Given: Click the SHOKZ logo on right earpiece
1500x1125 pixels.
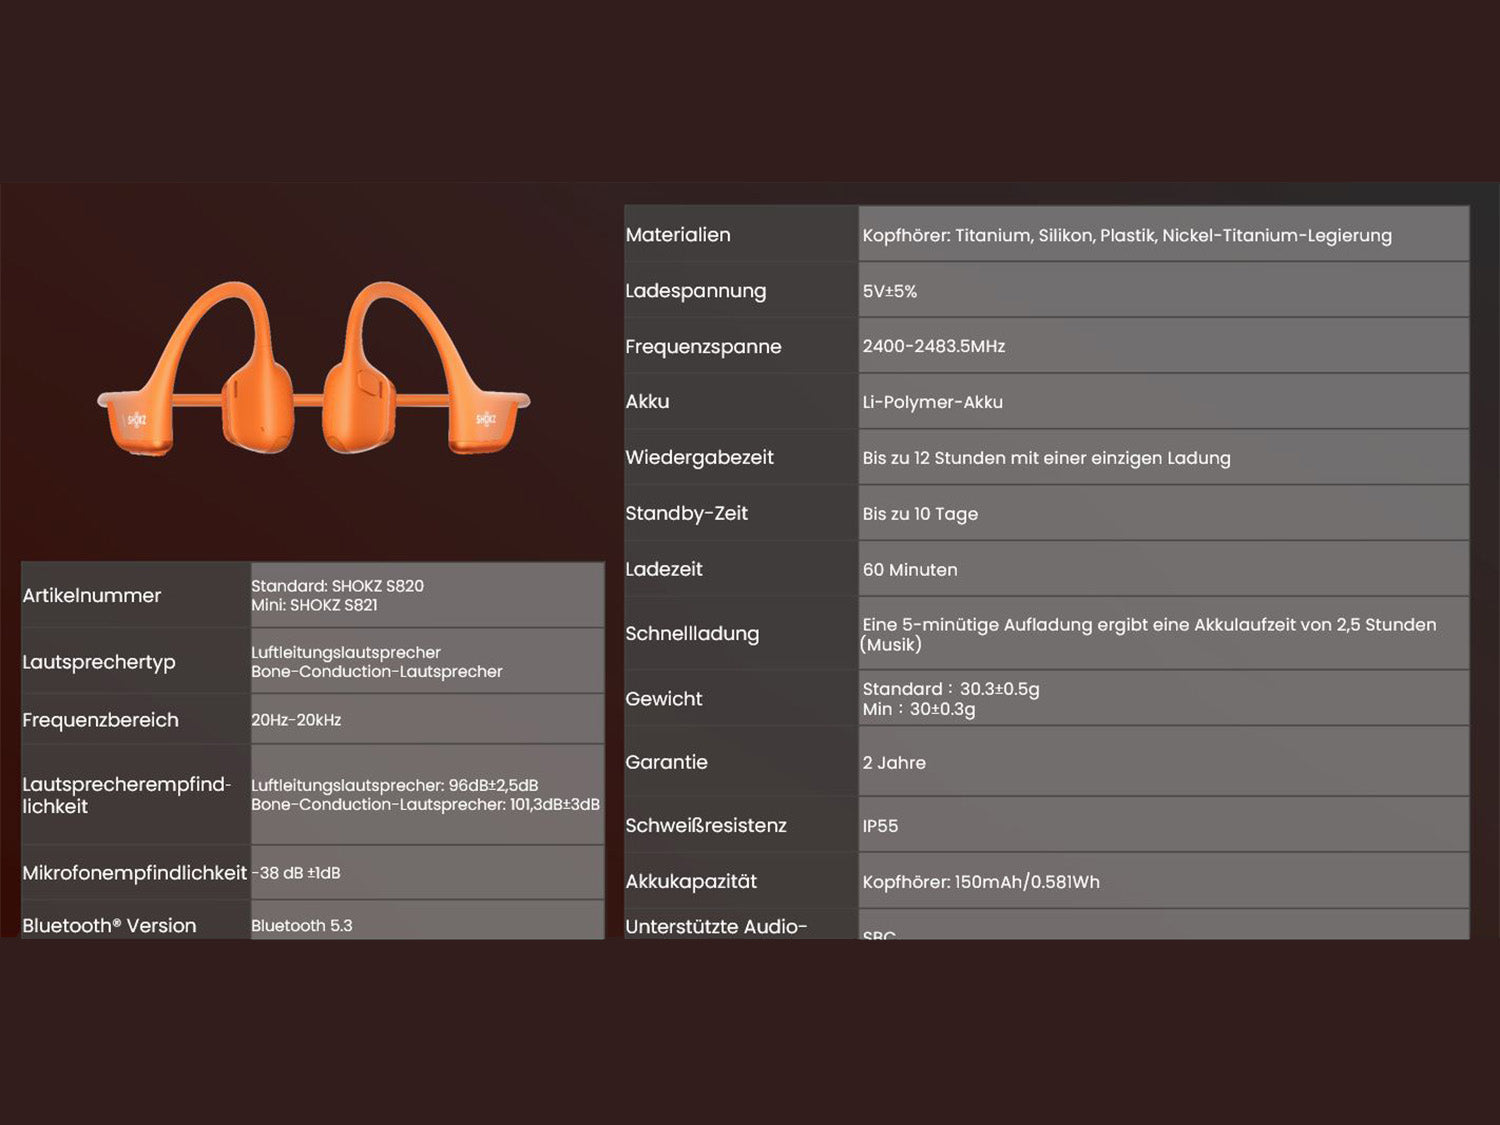Looking at the screenshot, I should coord(486,419).
